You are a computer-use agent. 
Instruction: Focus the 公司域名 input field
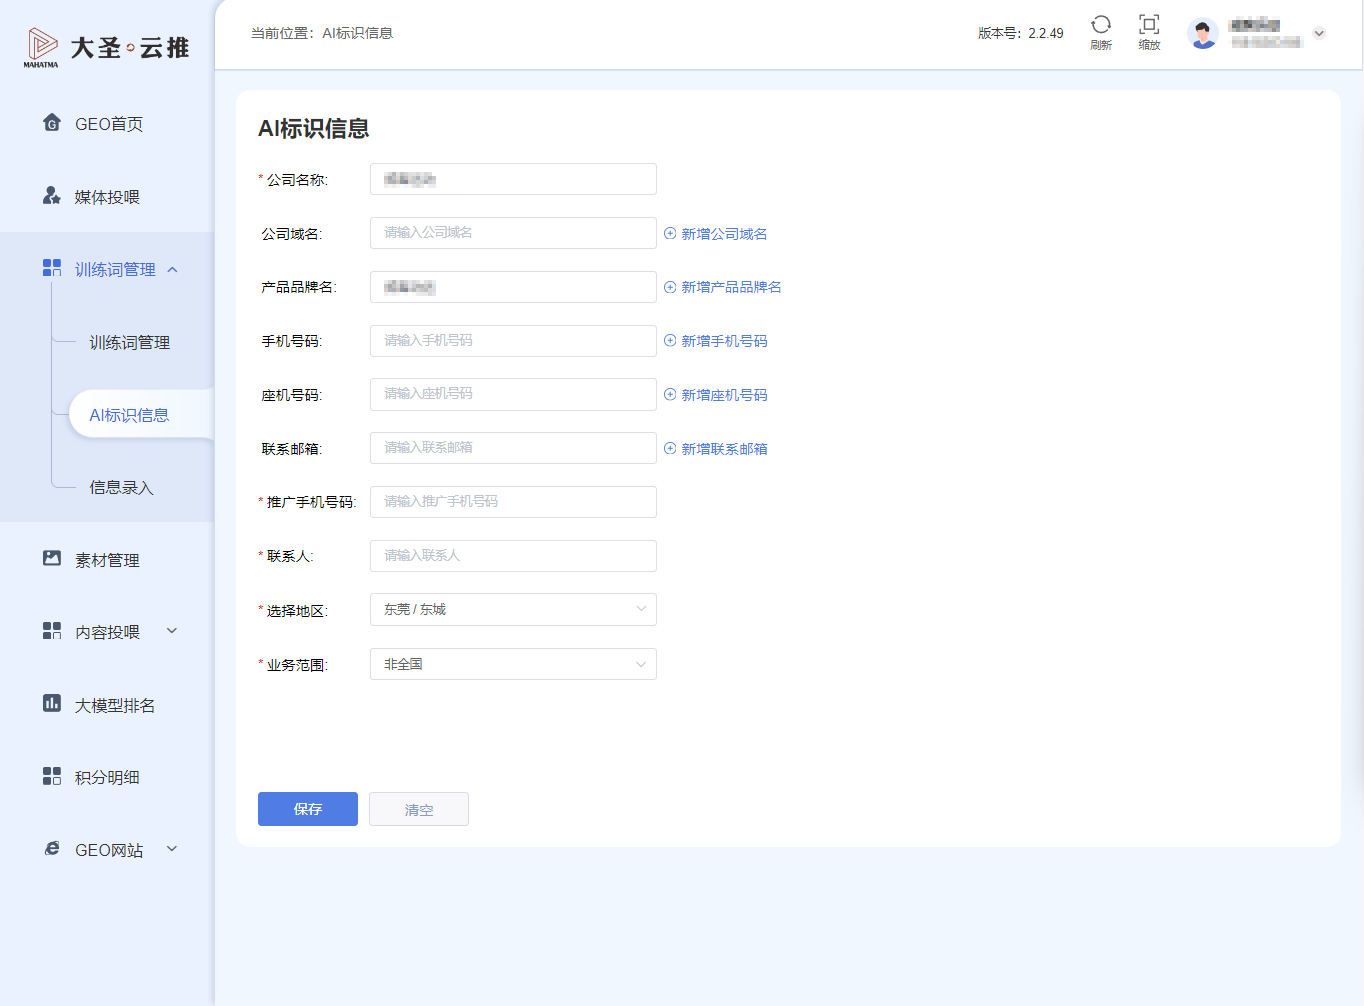tap(513, 233)
